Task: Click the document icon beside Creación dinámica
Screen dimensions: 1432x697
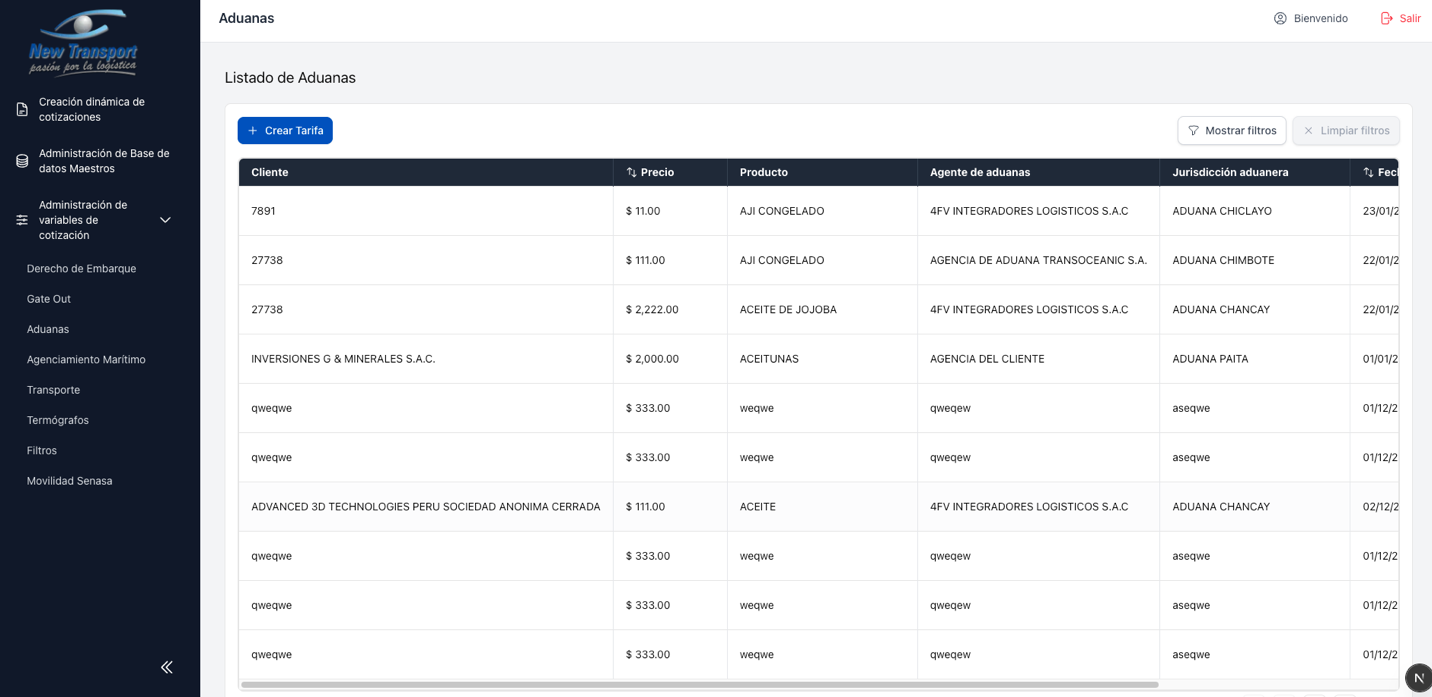Action: tap(22, 109)
